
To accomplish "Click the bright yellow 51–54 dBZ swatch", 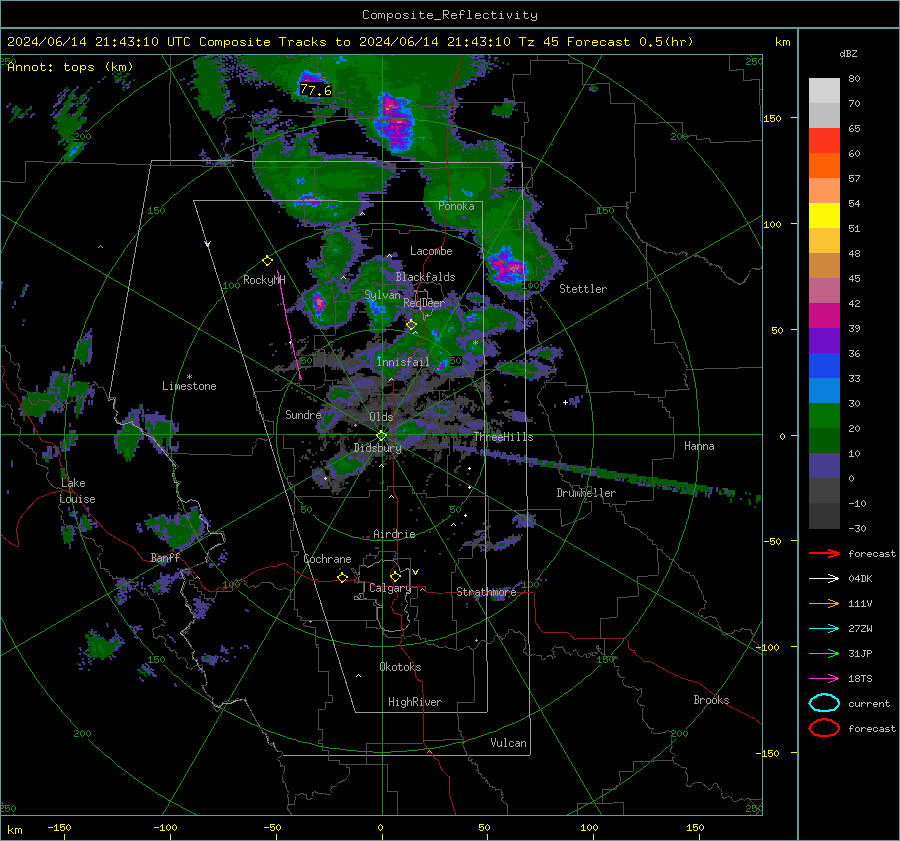I will click(824, 216).
